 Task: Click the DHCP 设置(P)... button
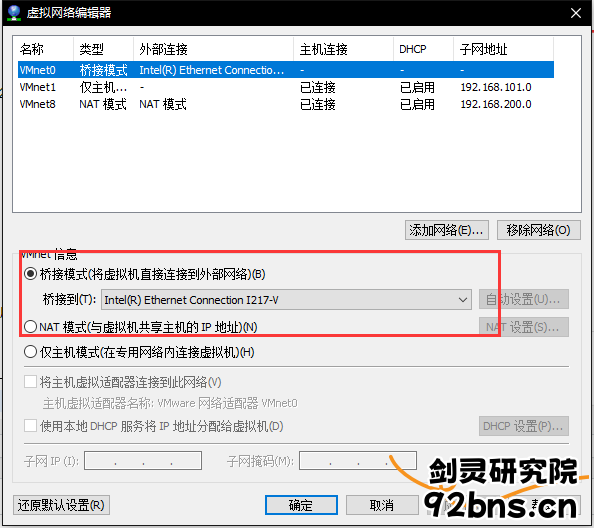pos(524,426)
